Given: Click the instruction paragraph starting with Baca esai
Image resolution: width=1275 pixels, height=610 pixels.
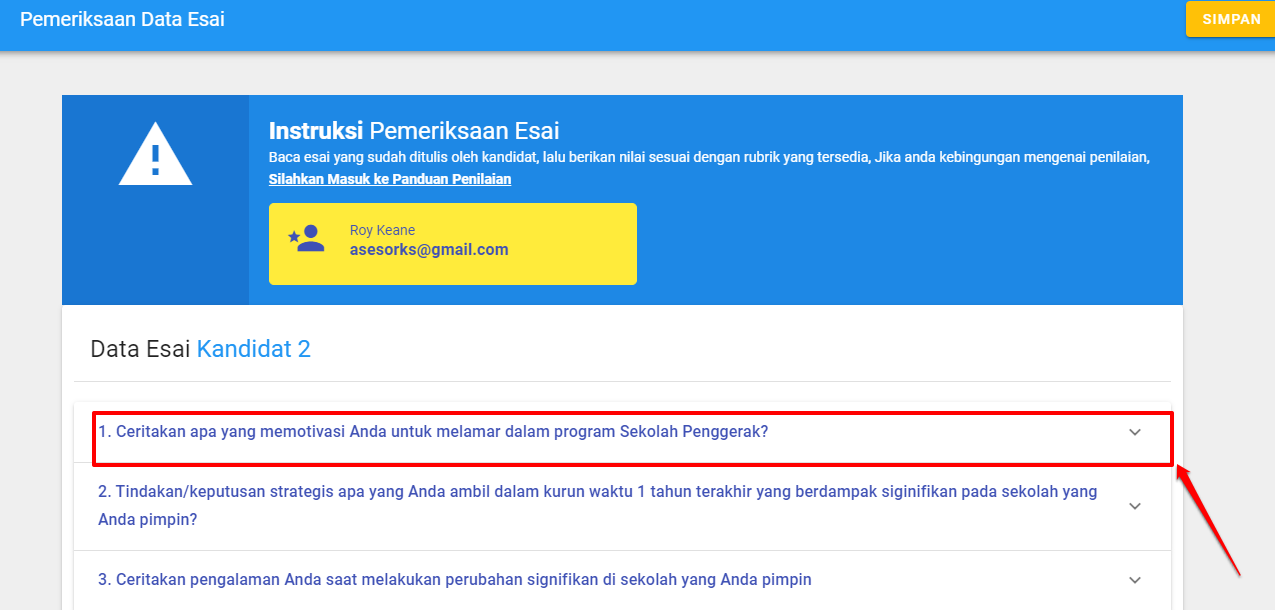Looking at the screenshot, I should pos(709,158).
